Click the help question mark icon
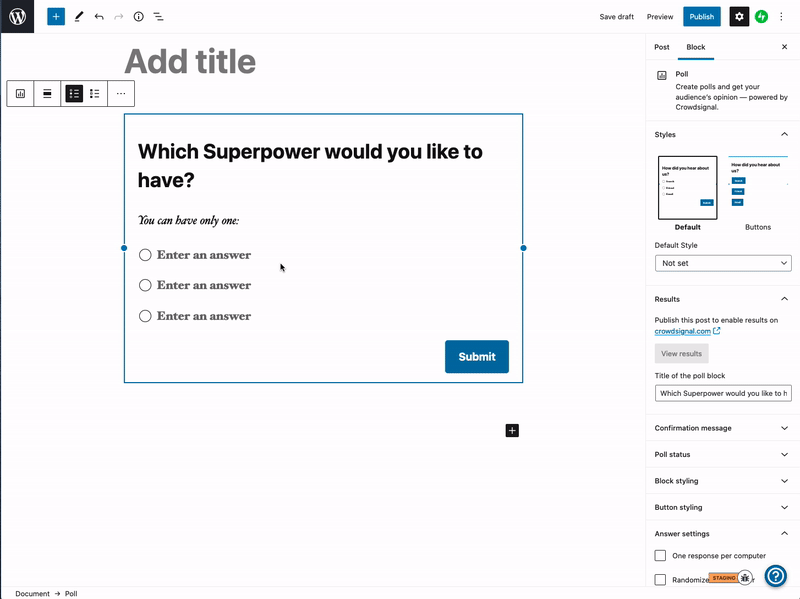 click(x=775, y=576)
